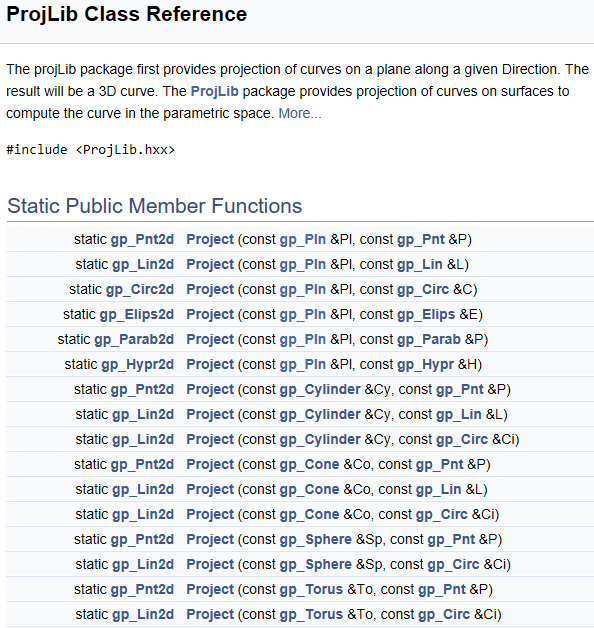
Task: Open Project for gp_Pln and gp_Lin
Action: 210,265
